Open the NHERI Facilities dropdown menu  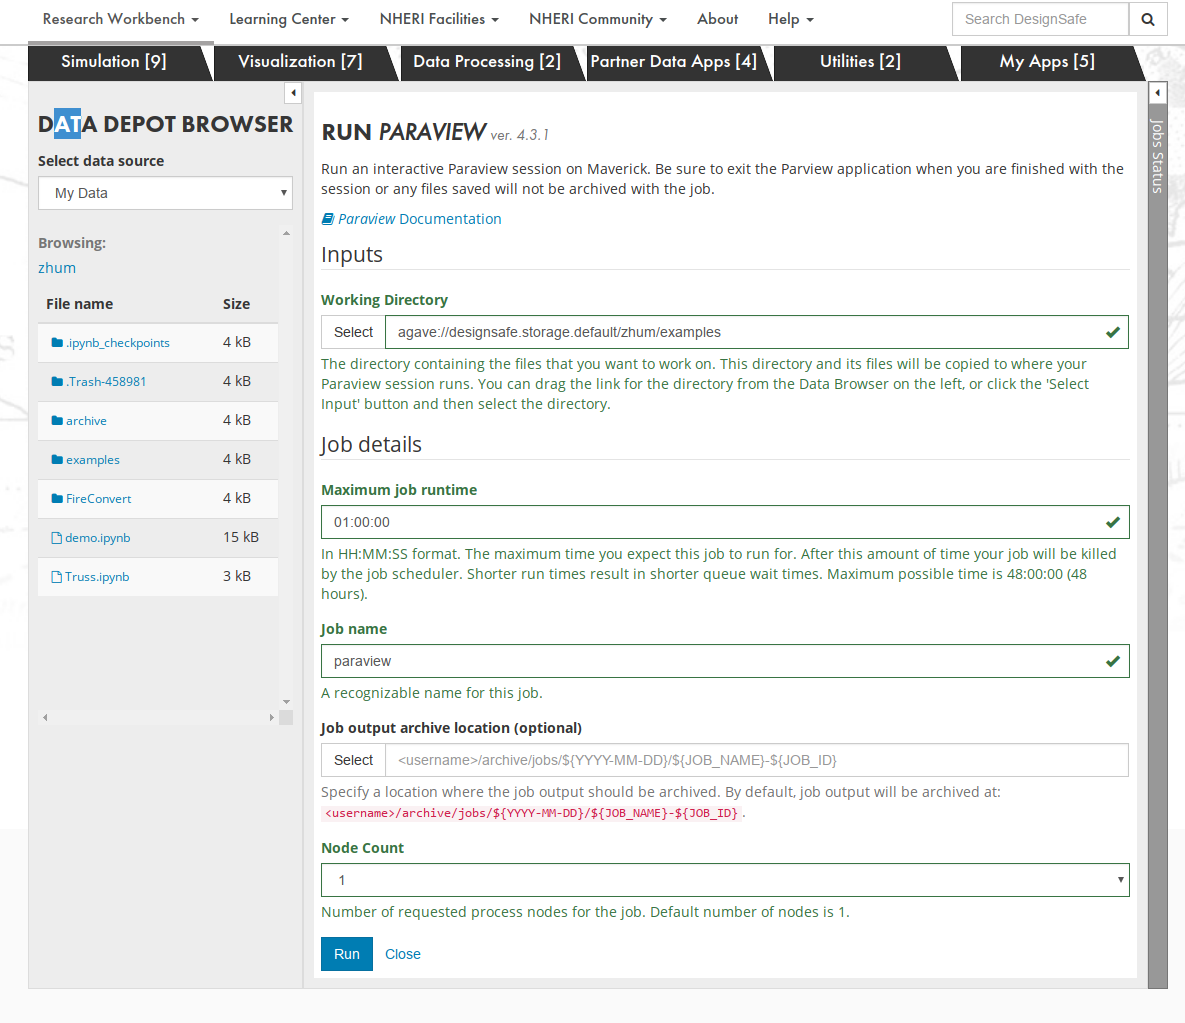click(x=439, y=19)
